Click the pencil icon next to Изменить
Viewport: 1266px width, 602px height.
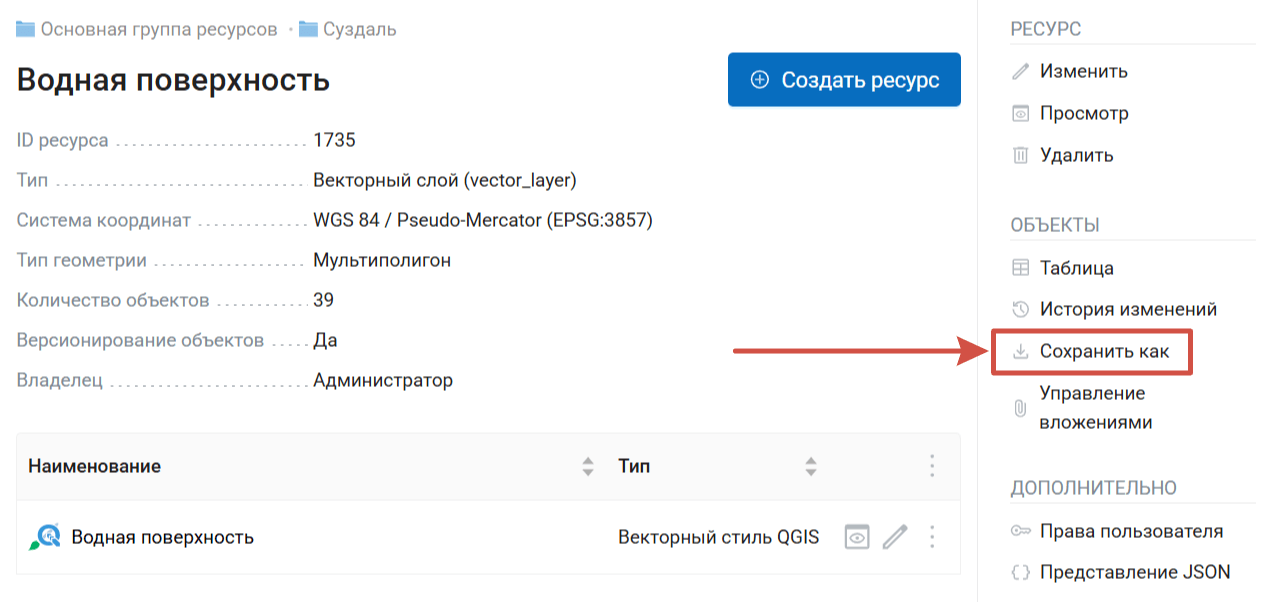(x=1020, y=72)
